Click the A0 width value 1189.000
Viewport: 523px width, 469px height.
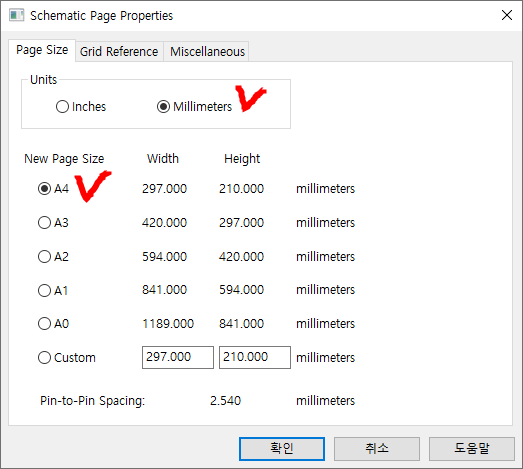coord(168,324)
